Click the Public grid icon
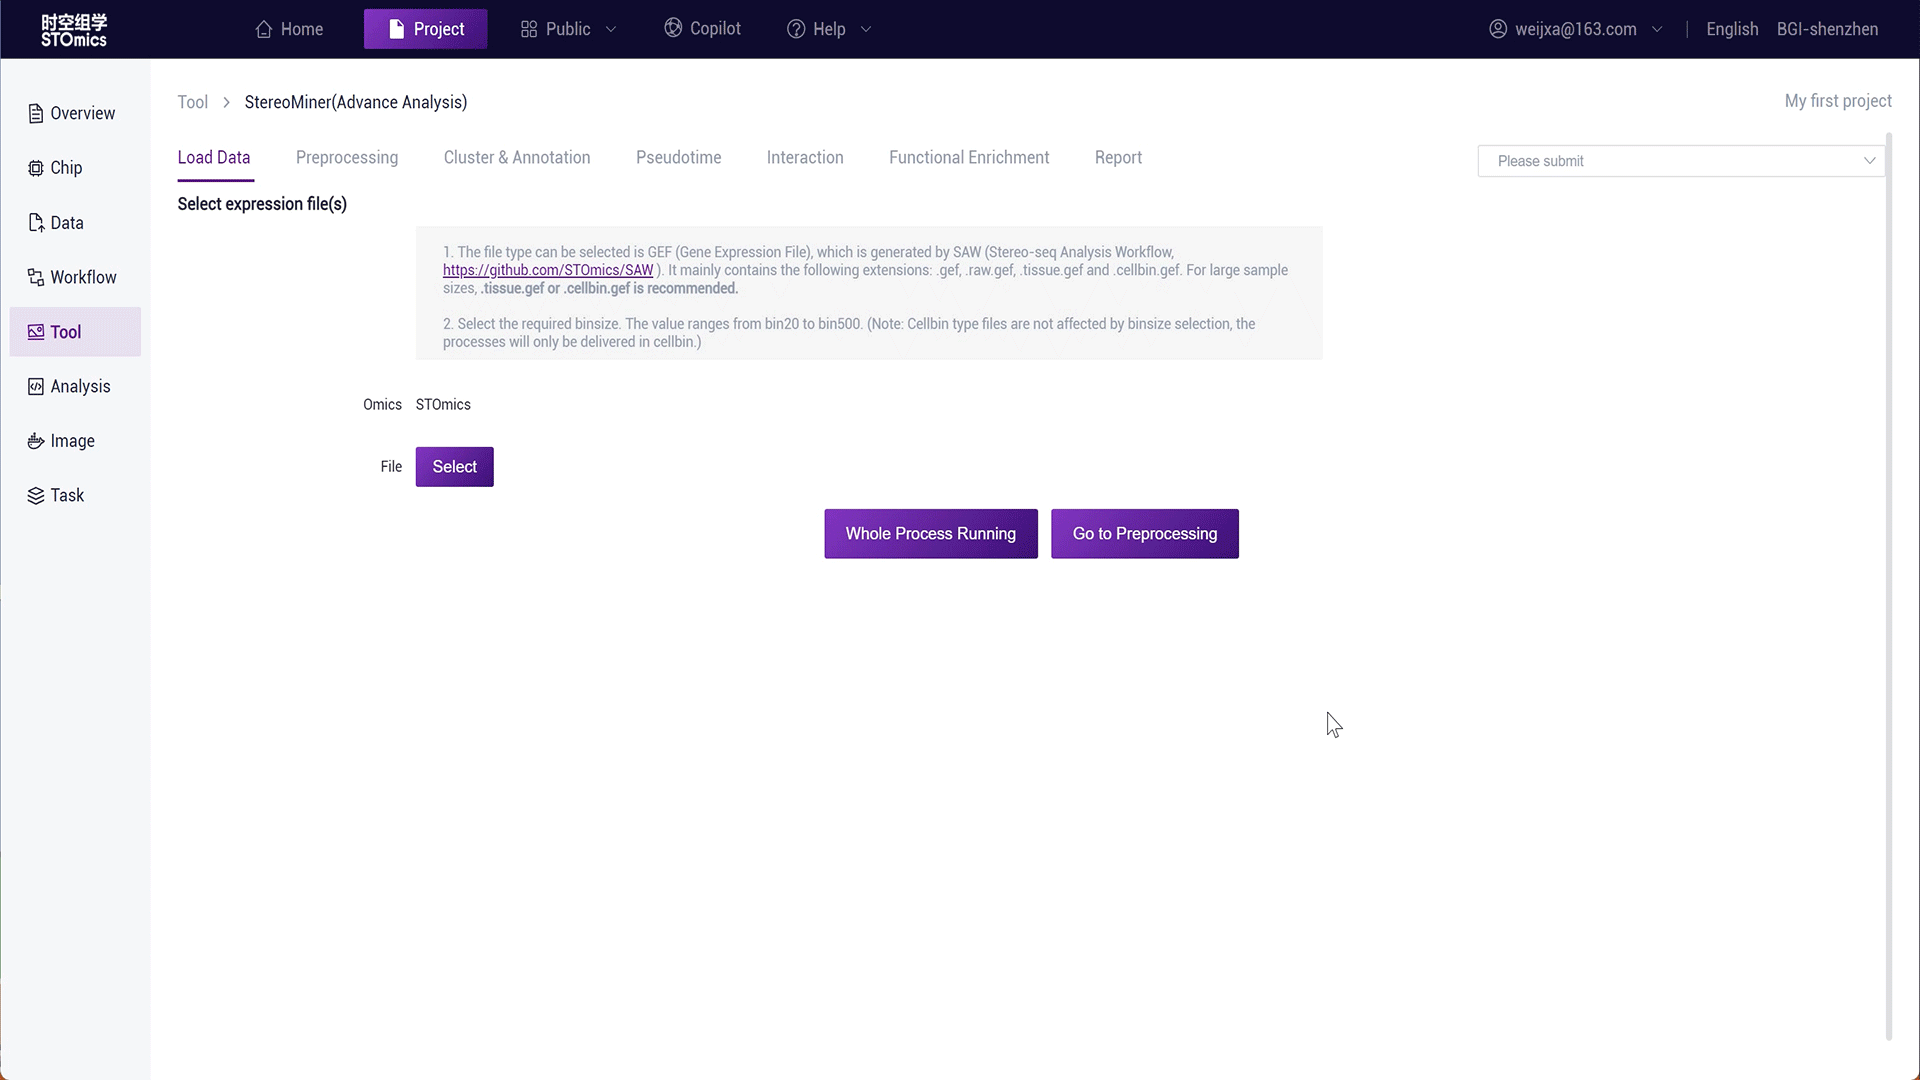The height and width of the screenshot is (1080, 1920). 529,29
